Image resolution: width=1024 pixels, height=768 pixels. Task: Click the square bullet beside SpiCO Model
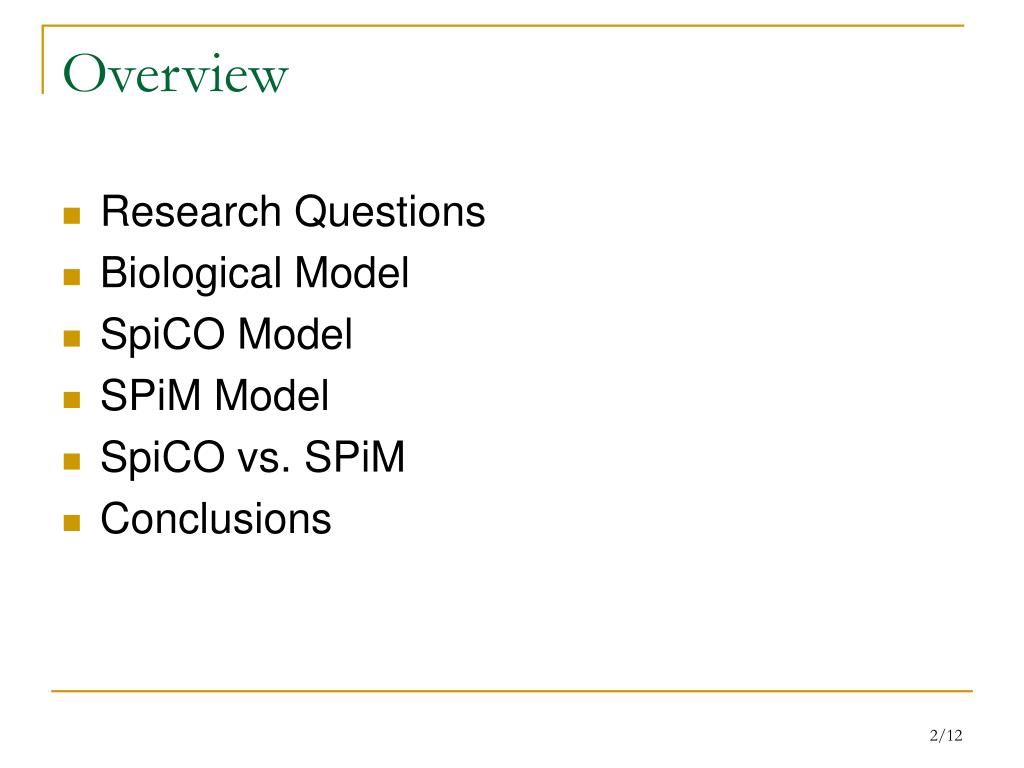(72, 338)
